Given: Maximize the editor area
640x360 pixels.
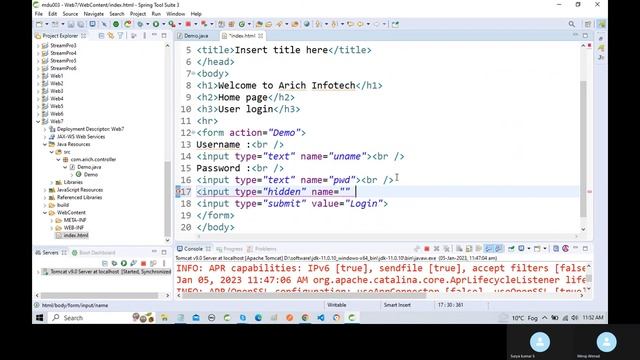Looking at the screenshot, I should pyautogui.click(x=585, y=36).
